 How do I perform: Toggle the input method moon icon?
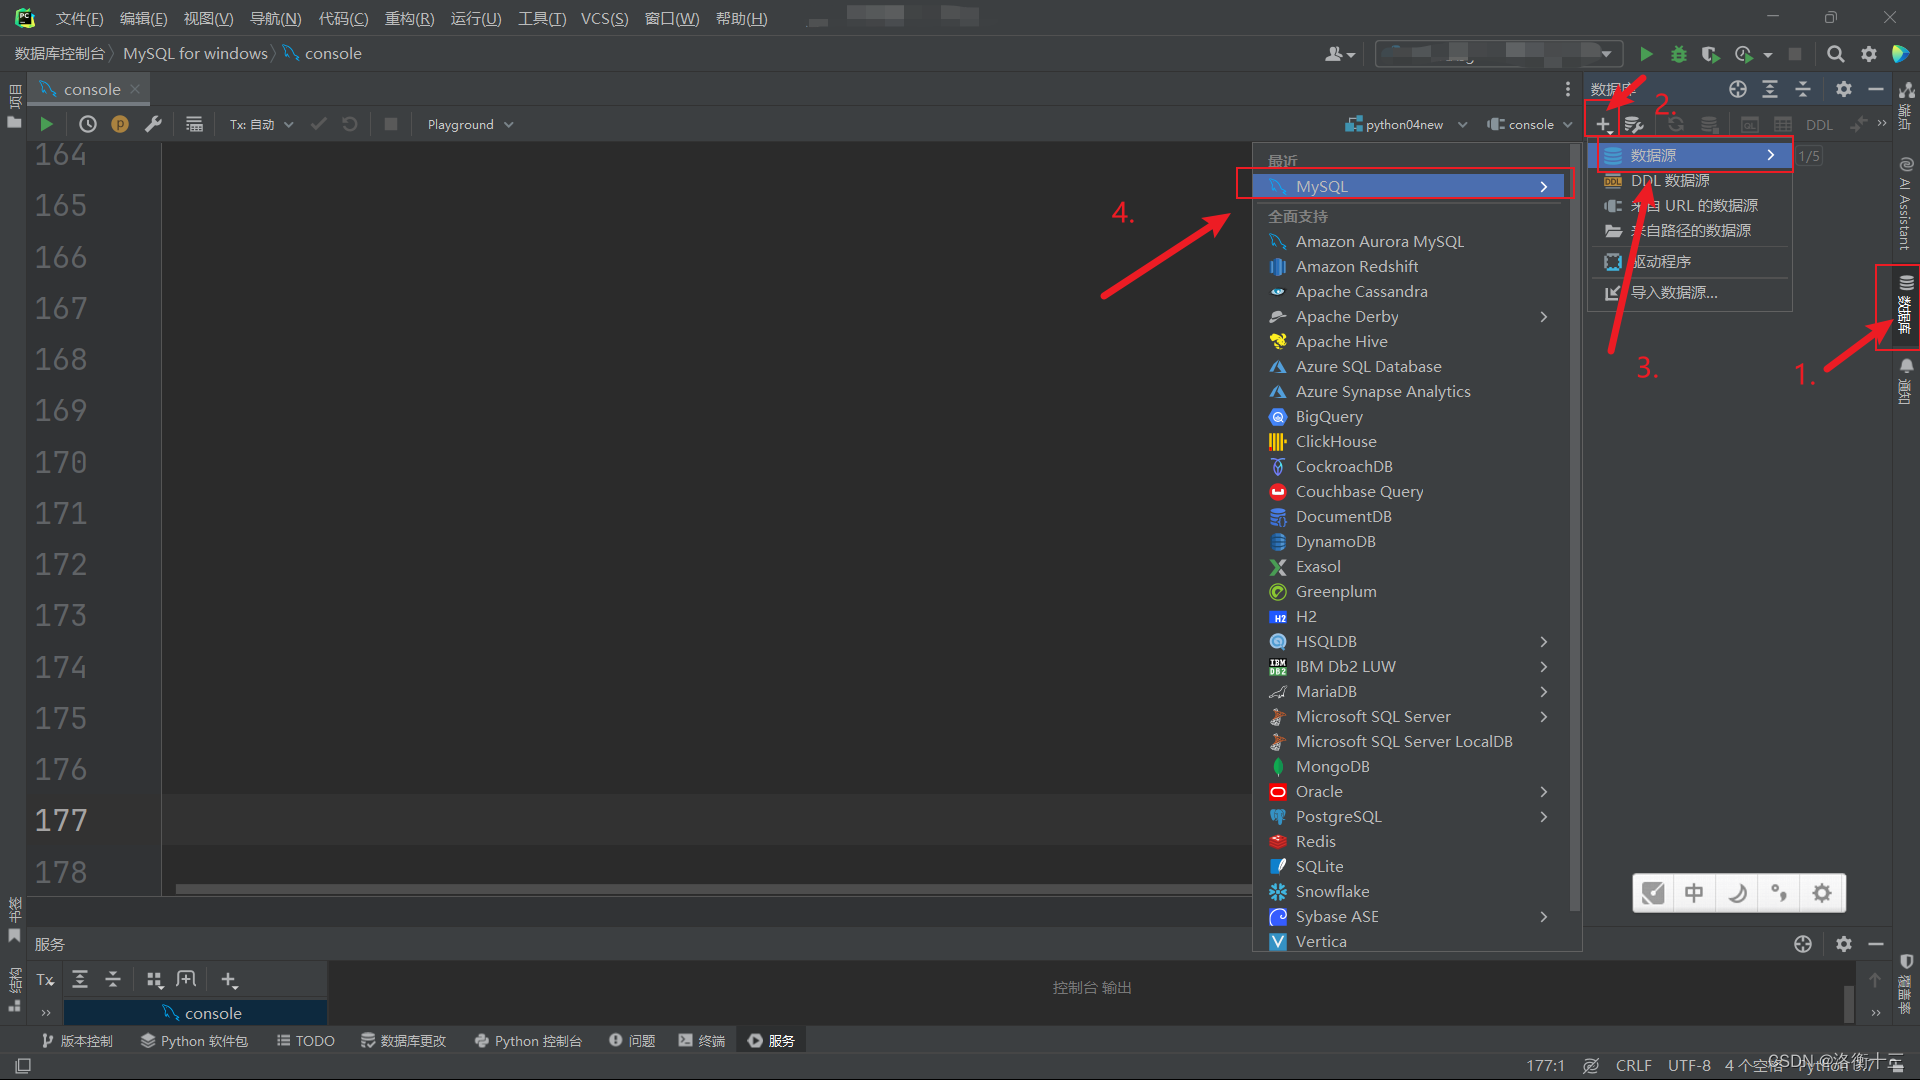click(x=1737, y=892)
